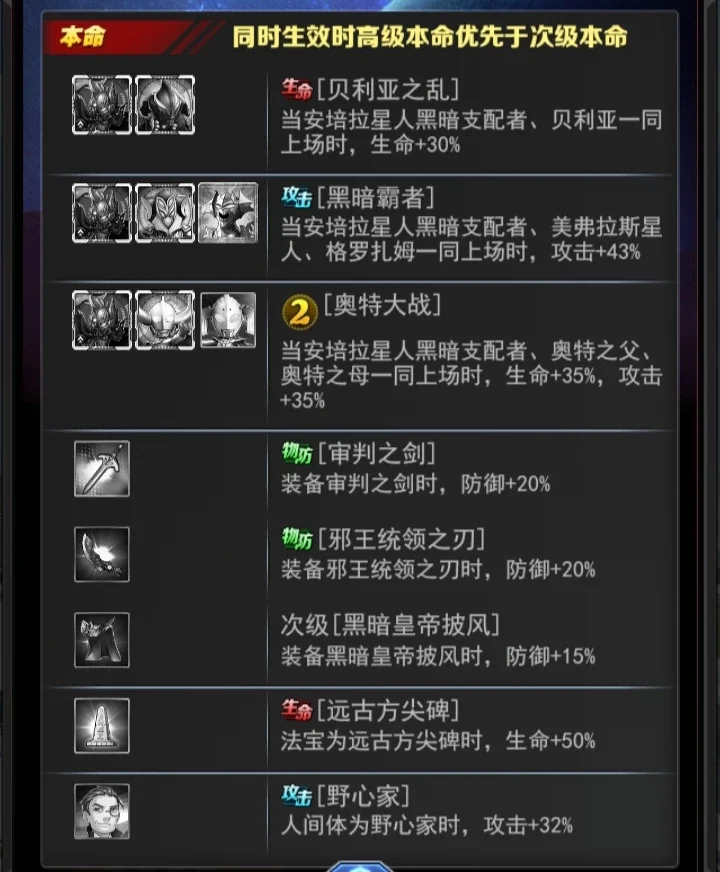Tap the [奥特大战] bond title

tap(382, 305)
